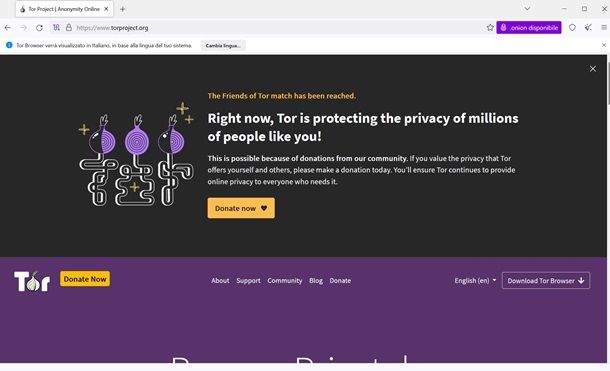610x371 pixels.
Task: Click the padlock site security icon
Action: [69, 28]
